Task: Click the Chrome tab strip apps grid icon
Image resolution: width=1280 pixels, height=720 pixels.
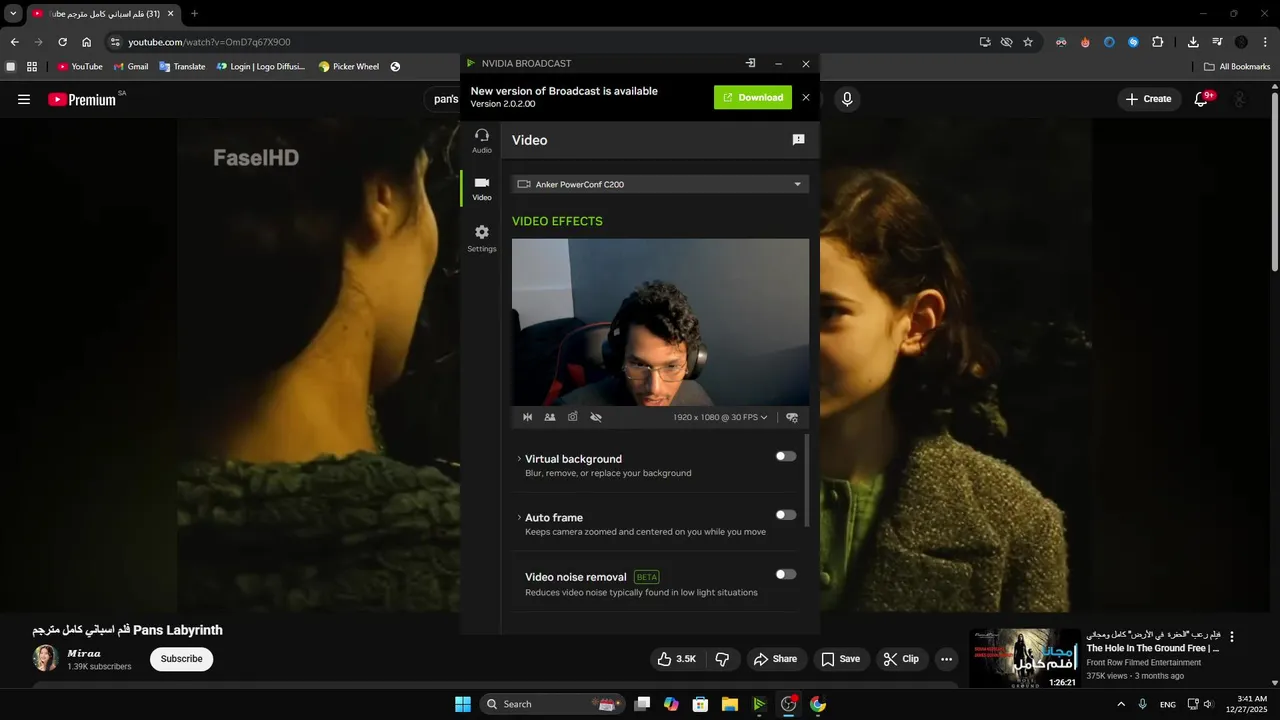Action: point(32,67)
